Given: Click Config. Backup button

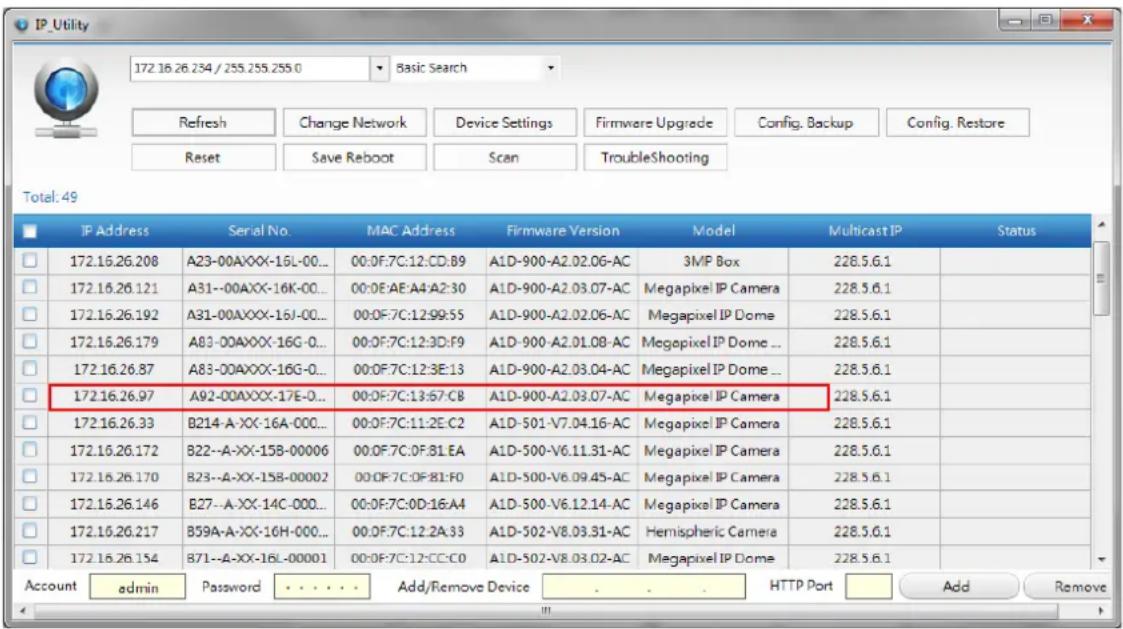Looking at the screenshot, I should pyautogui.click(x=806, y=123).
